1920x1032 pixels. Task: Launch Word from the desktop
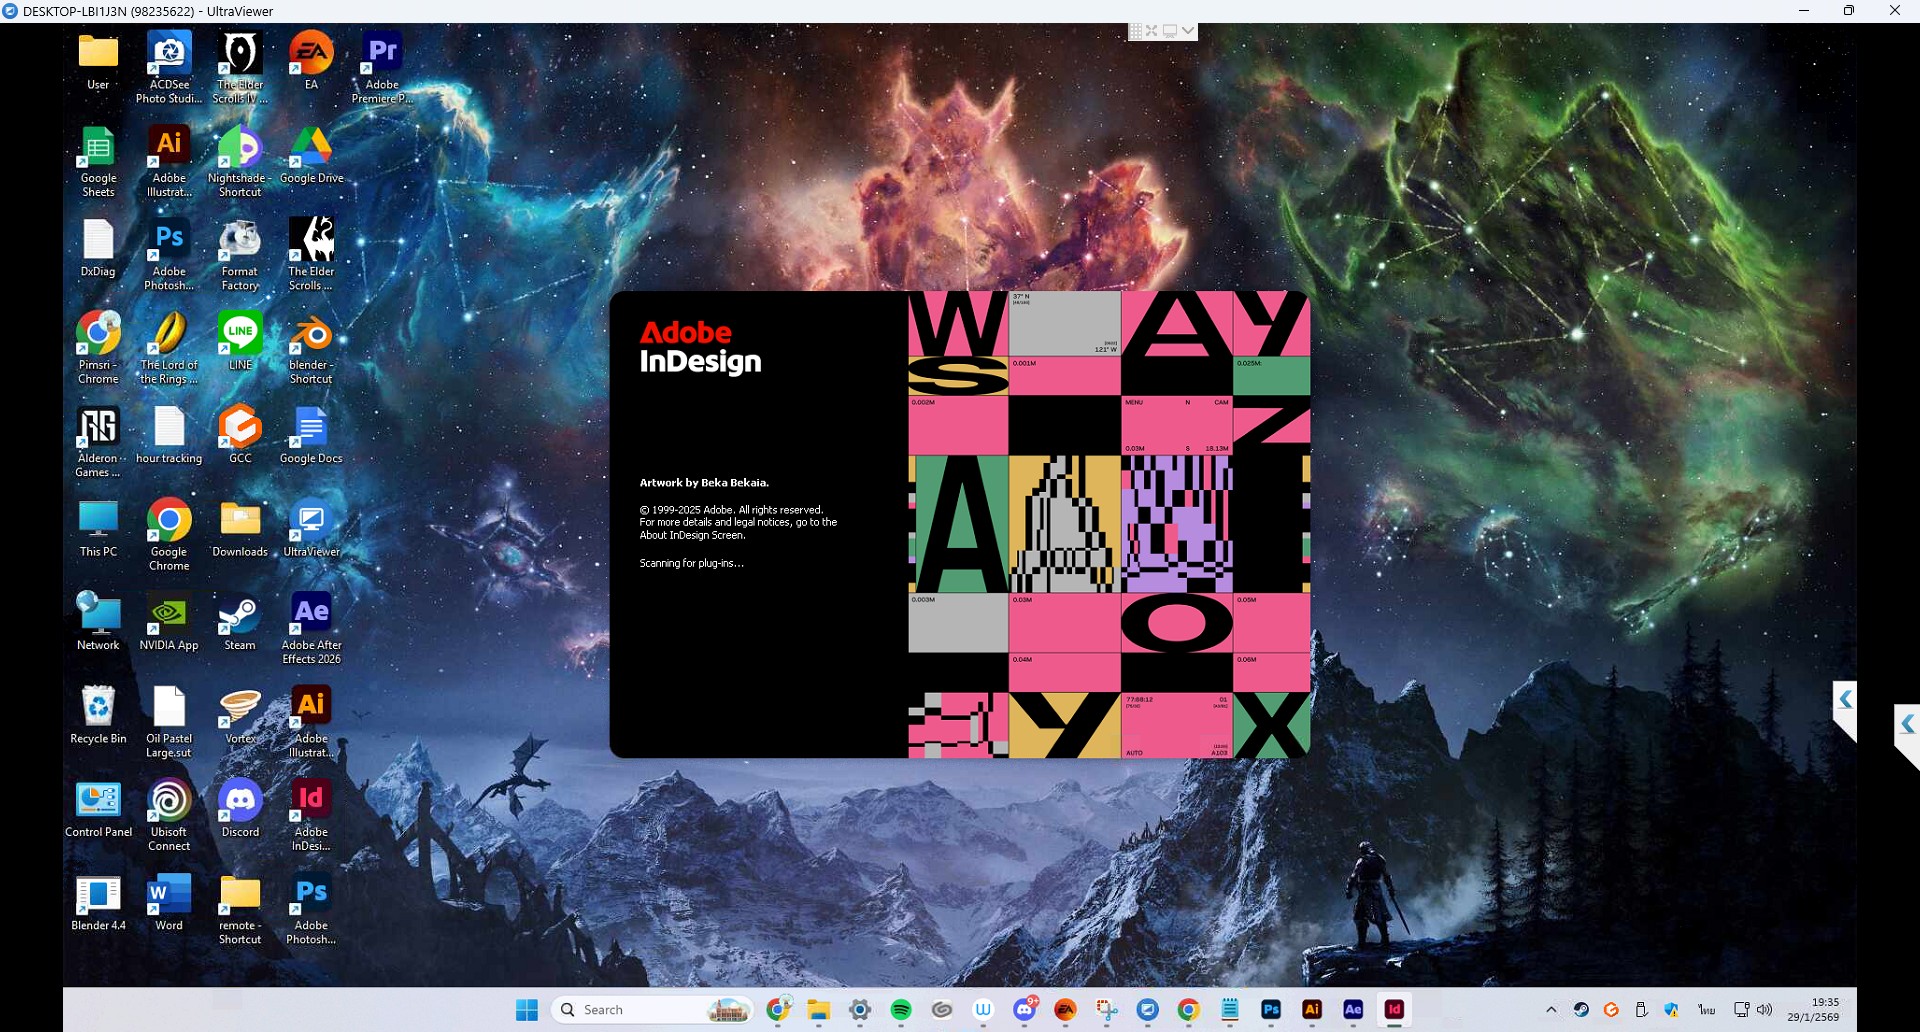(169, 903)
